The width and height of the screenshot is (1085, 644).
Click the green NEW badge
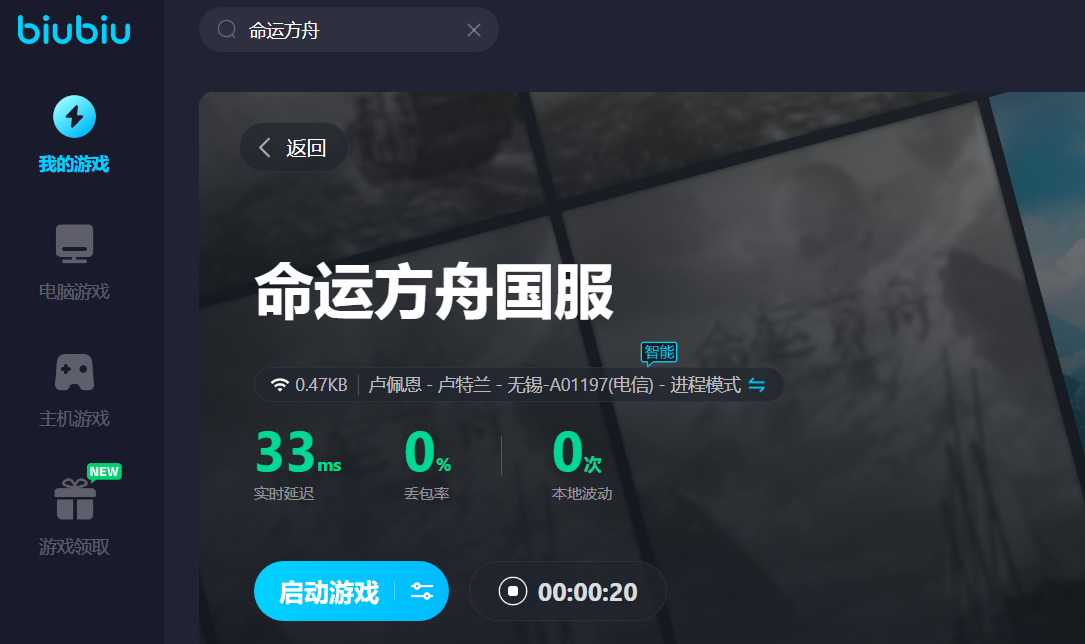tap(104, 472)
